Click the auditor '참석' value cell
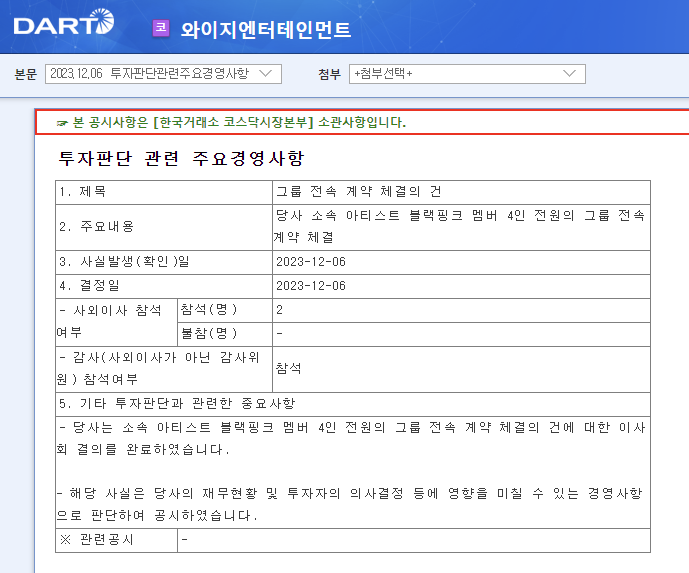Screen dimensions: 689x573 click(461, 369)
